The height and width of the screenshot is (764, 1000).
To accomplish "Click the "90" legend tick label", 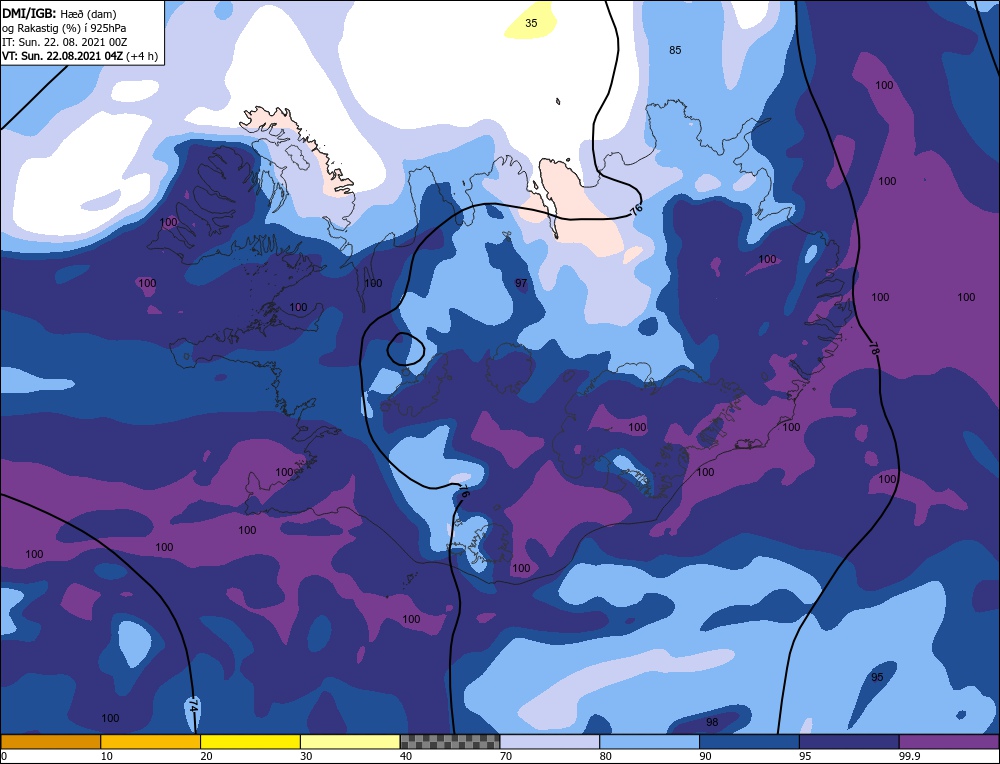I will click(x=705, y=756).
